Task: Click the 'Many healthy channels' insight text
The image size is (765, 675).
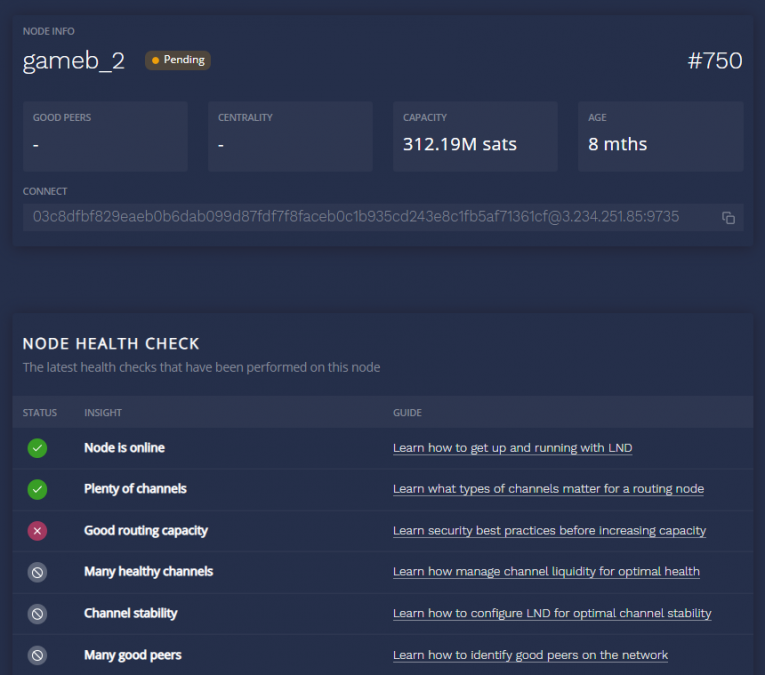Action: click(x=148, y=572)
